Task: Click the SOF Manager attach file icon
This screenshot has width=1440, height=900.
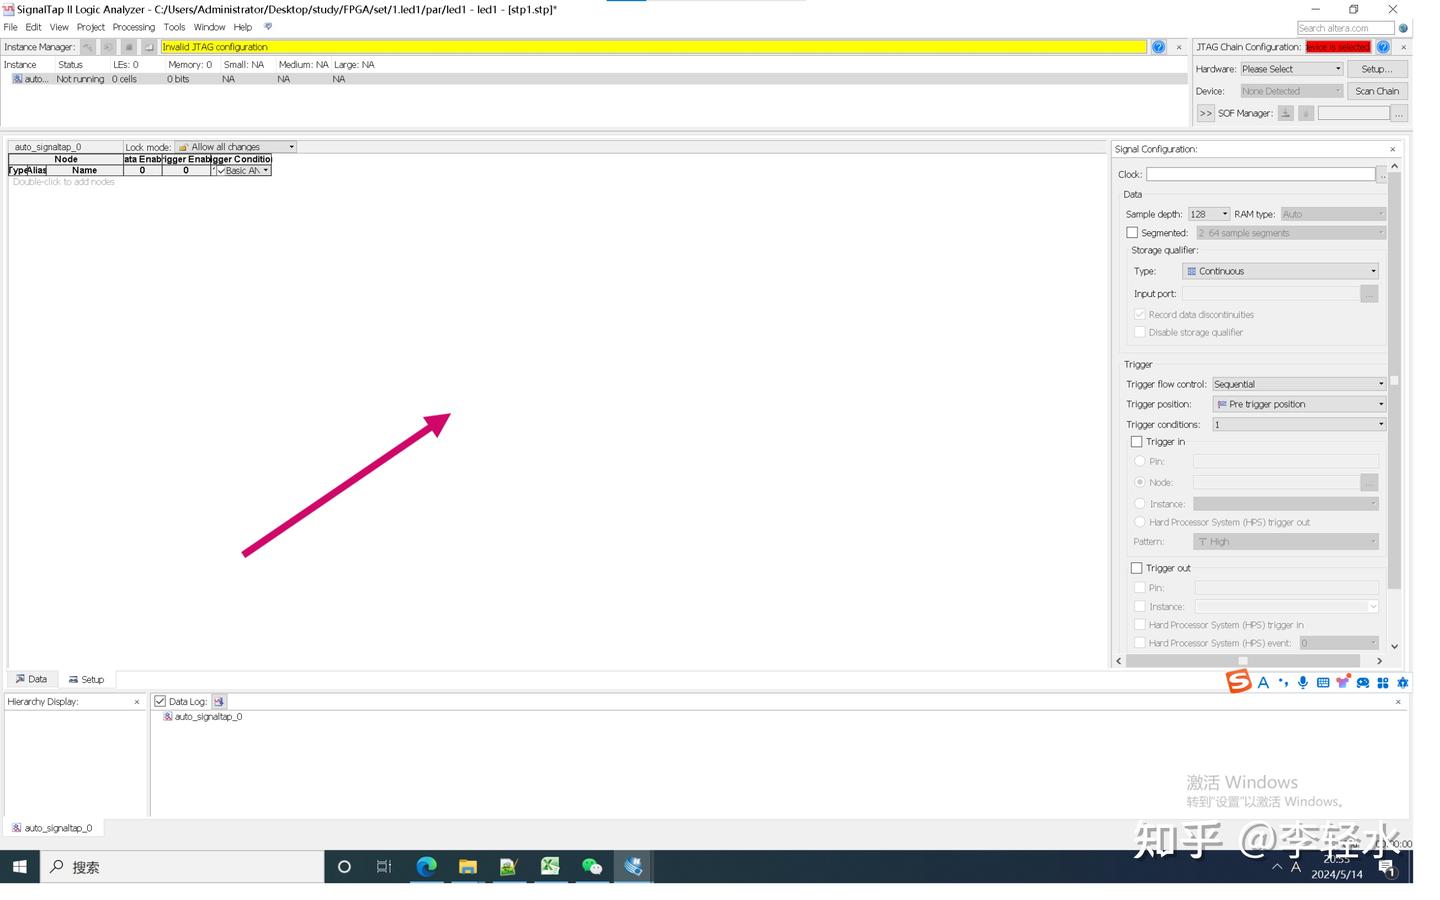Action: 1306,113
